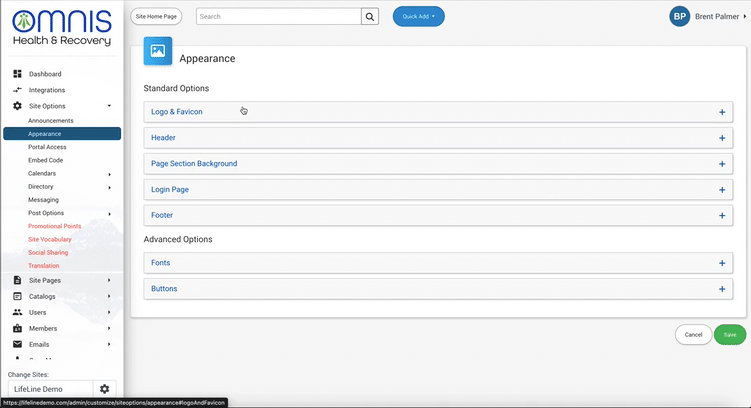Screen dimensions: 751x408
Task: Click the BP user avatar
Action: (680, 17)
